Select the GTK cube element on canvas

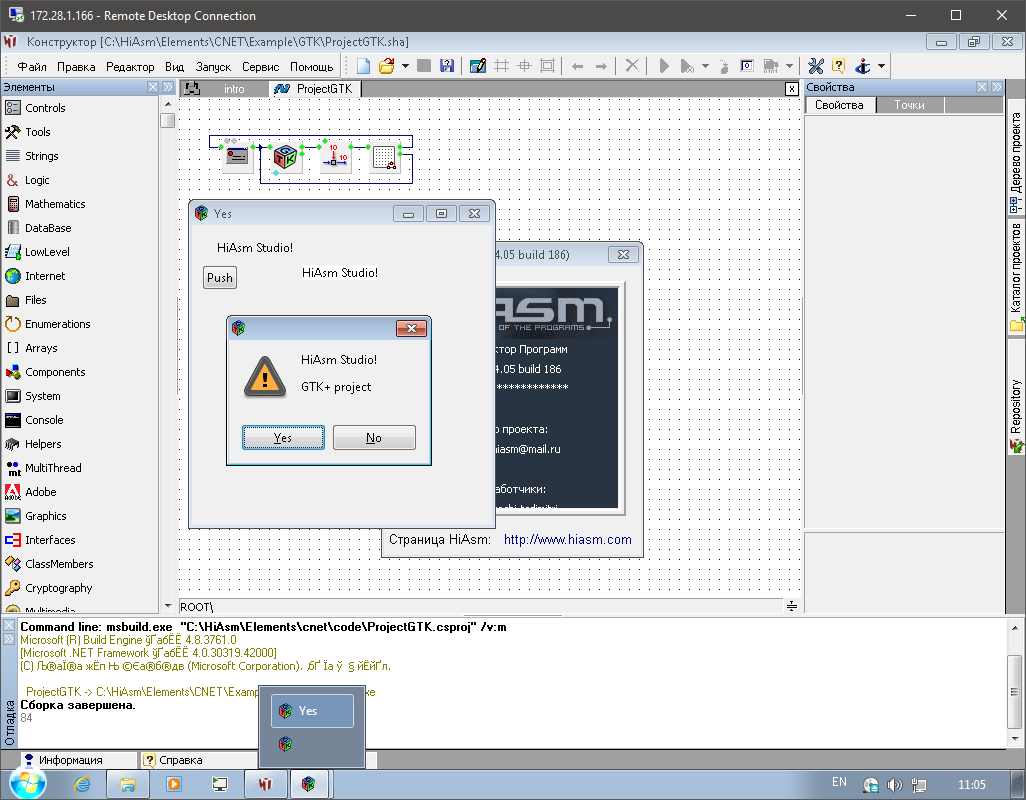[286, 157]
